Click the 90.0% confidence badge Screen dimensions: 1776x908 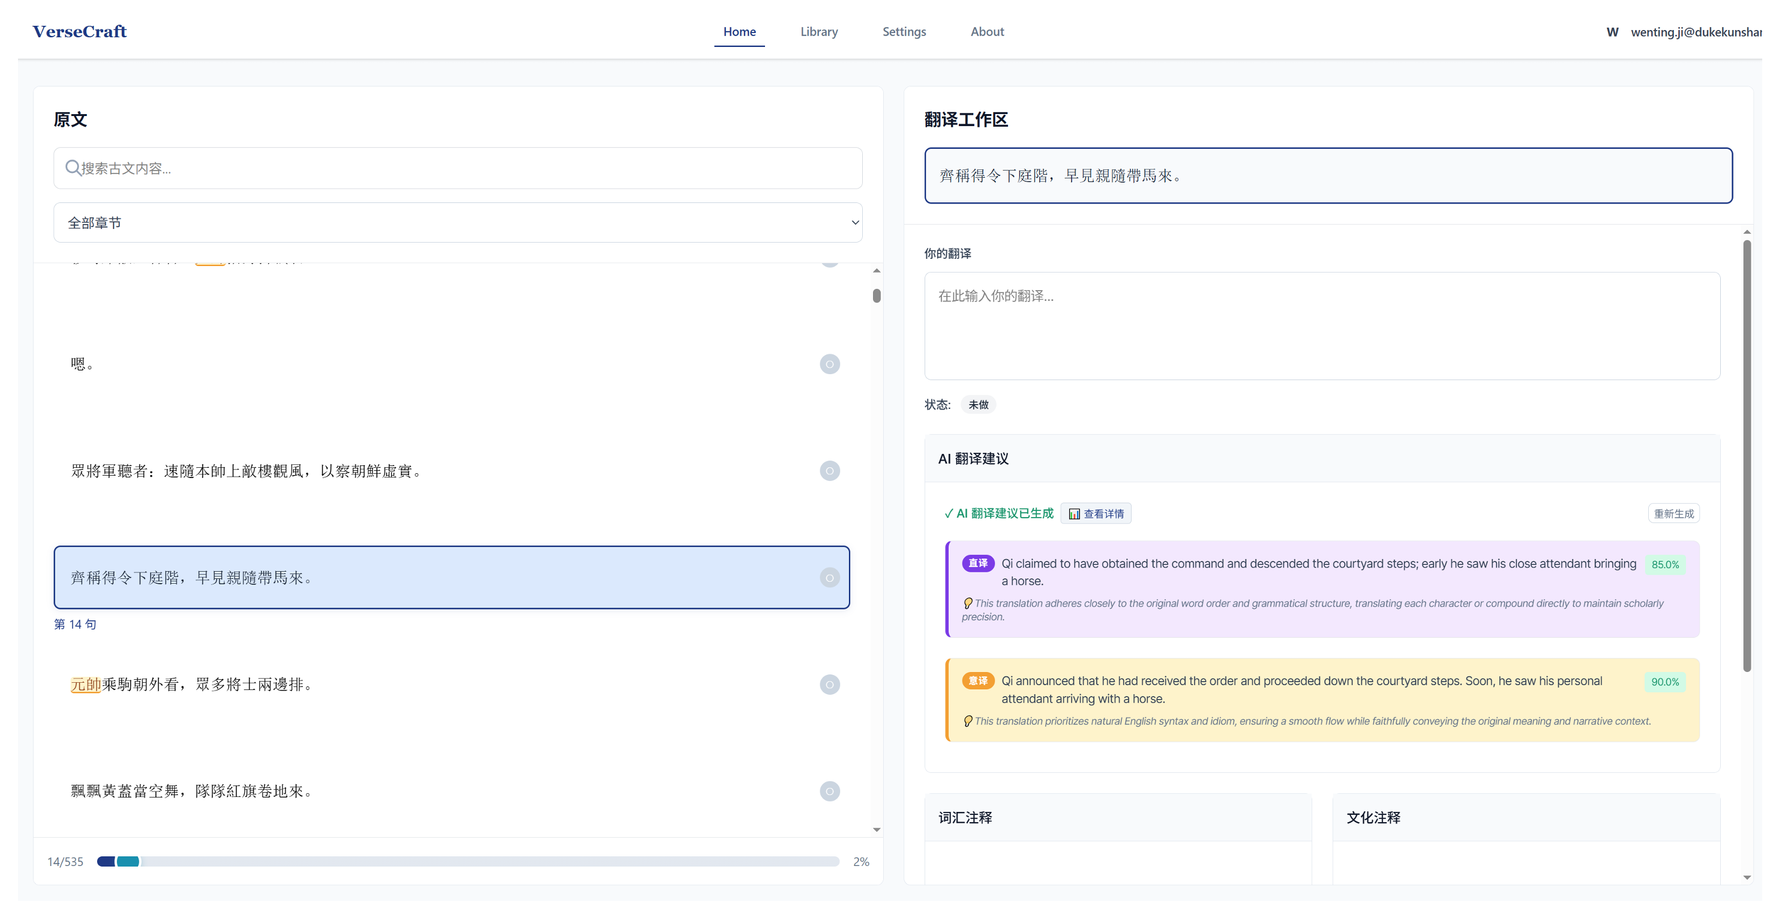coord(1665,682)
